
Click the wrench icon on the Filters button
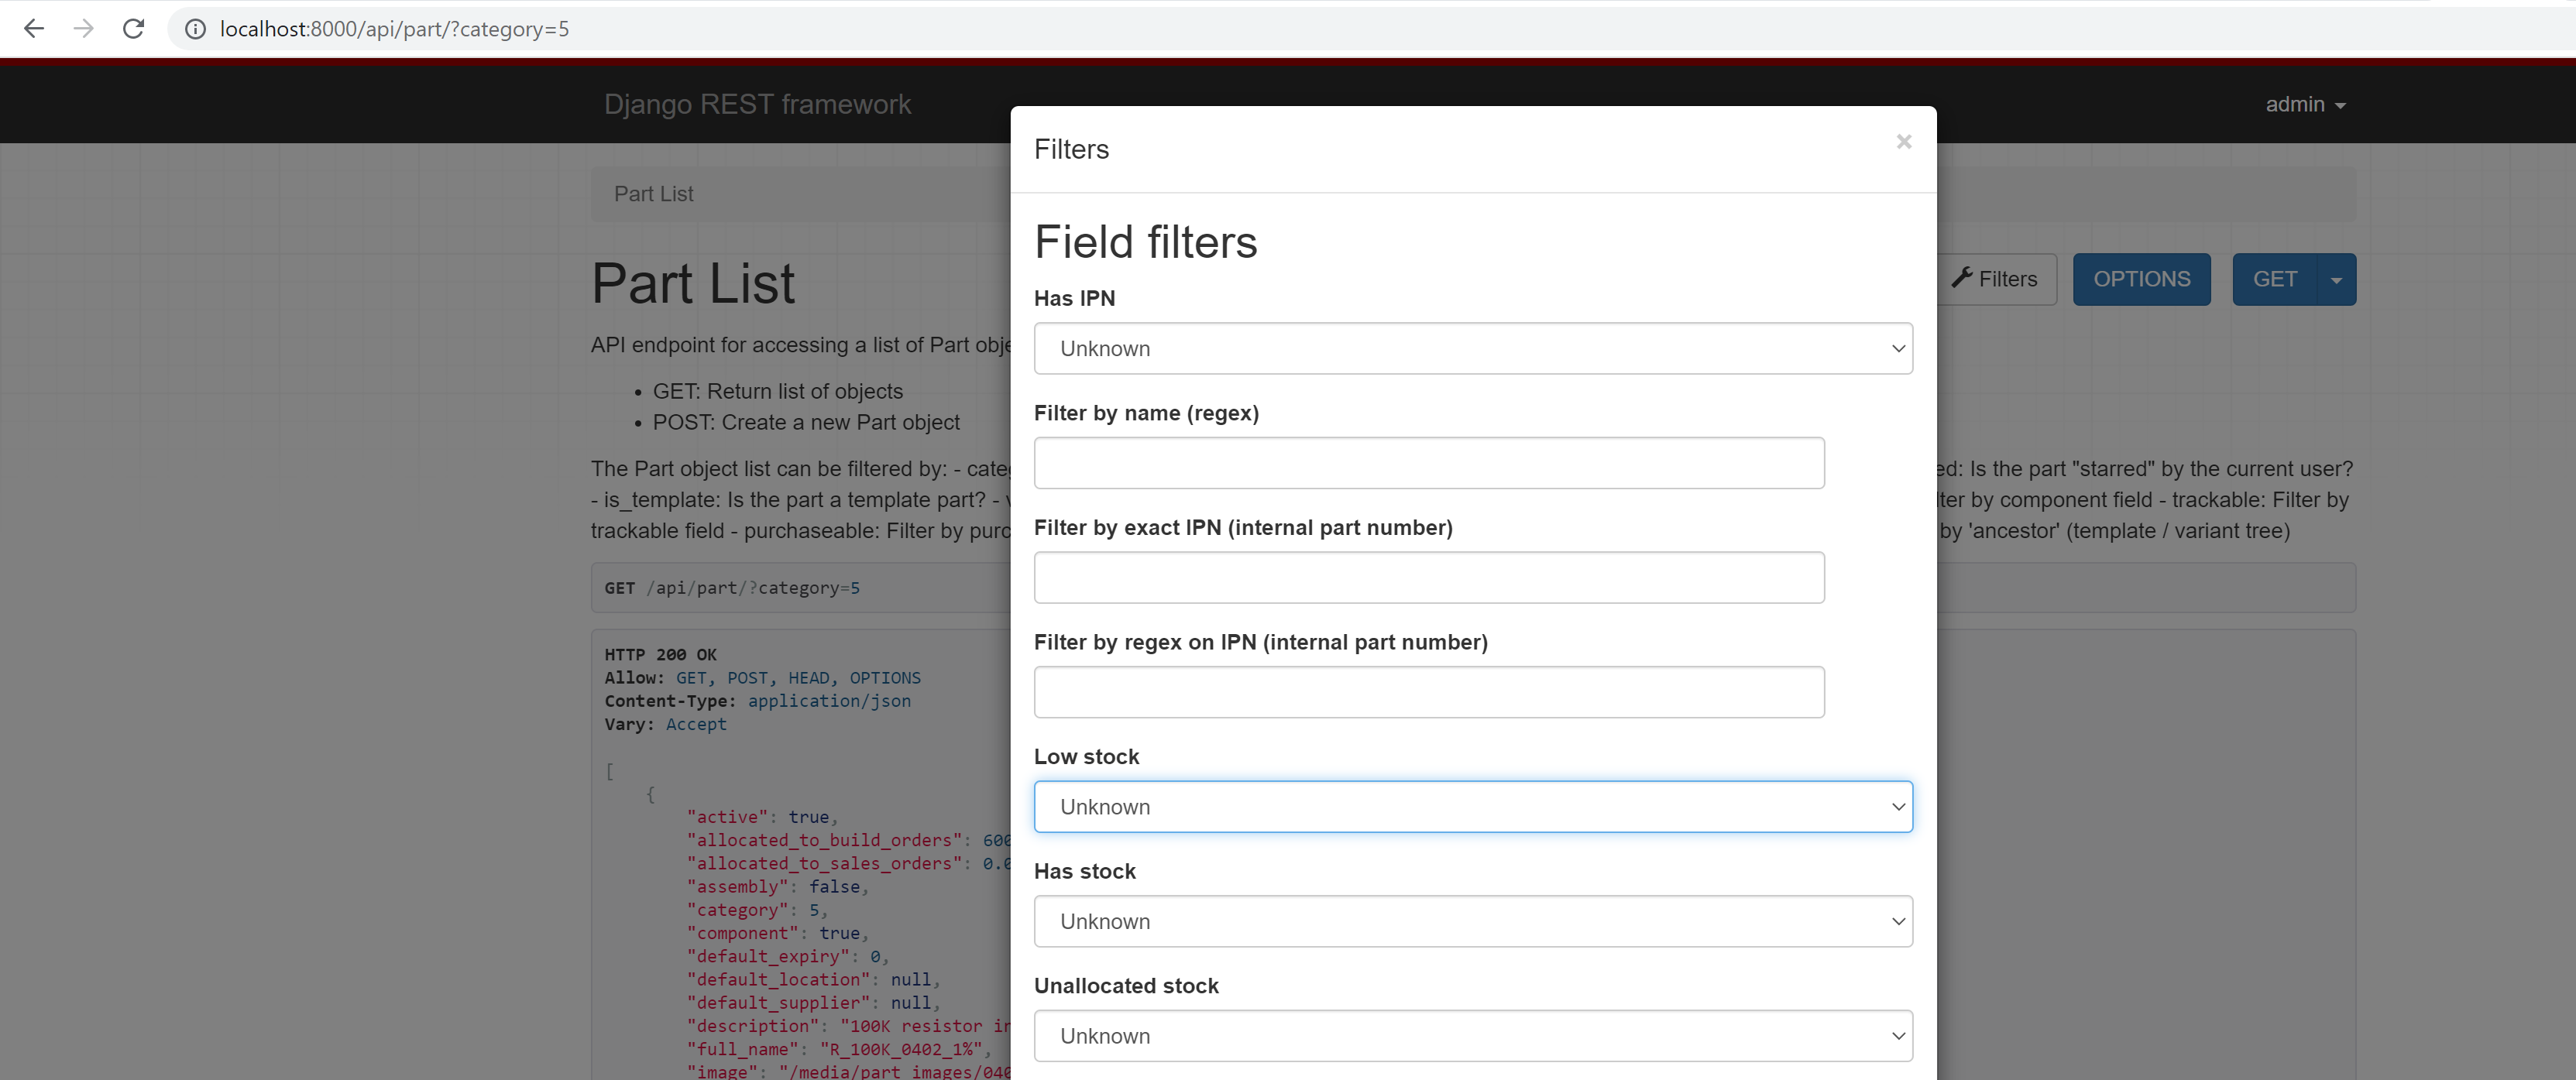click(1962, 278)
